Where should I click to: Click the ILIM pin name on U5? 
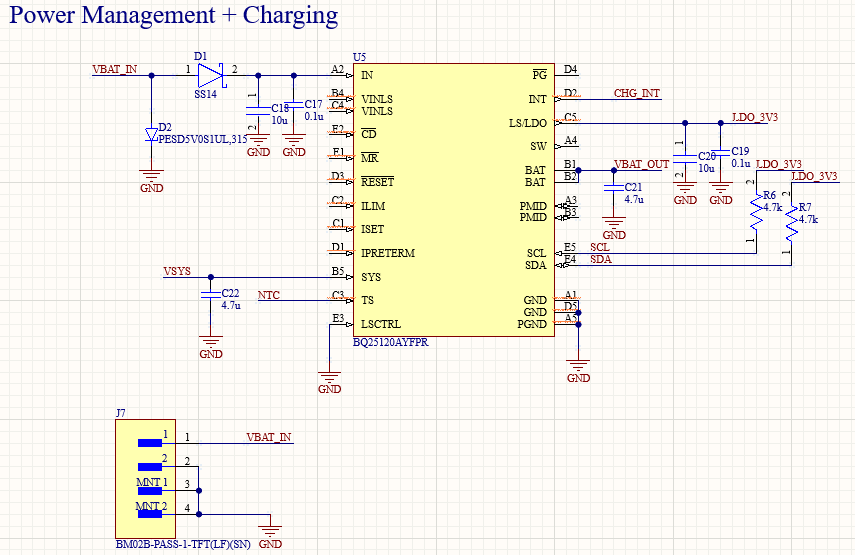point(373,206)
